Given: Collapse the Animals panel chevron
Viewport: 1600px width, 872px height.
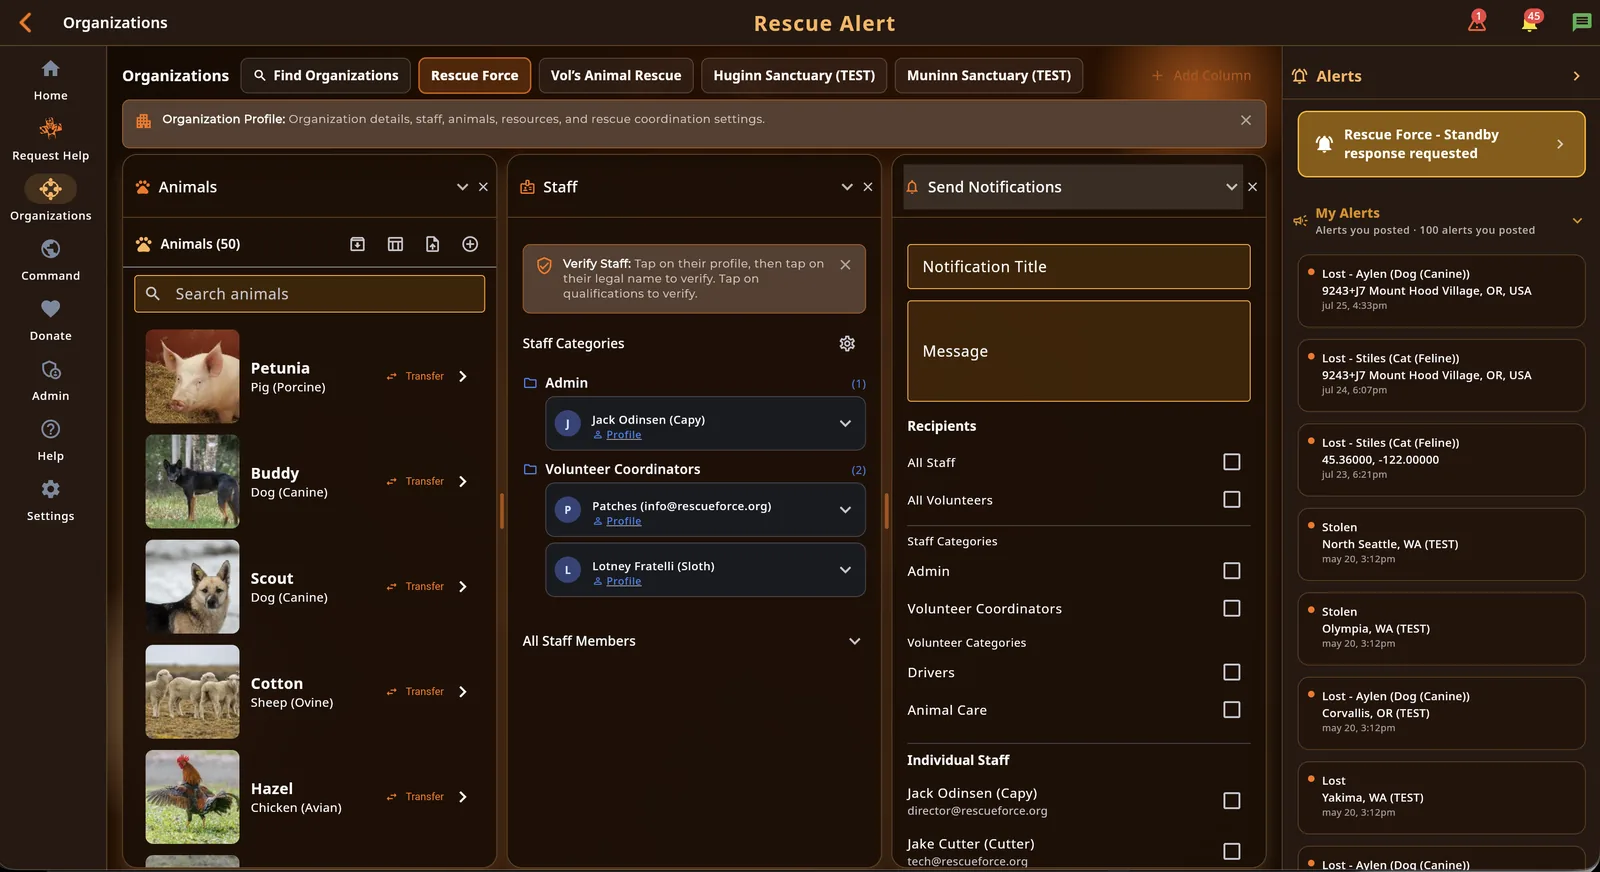Looking at the screenshot, I should [x=462, y=187].
